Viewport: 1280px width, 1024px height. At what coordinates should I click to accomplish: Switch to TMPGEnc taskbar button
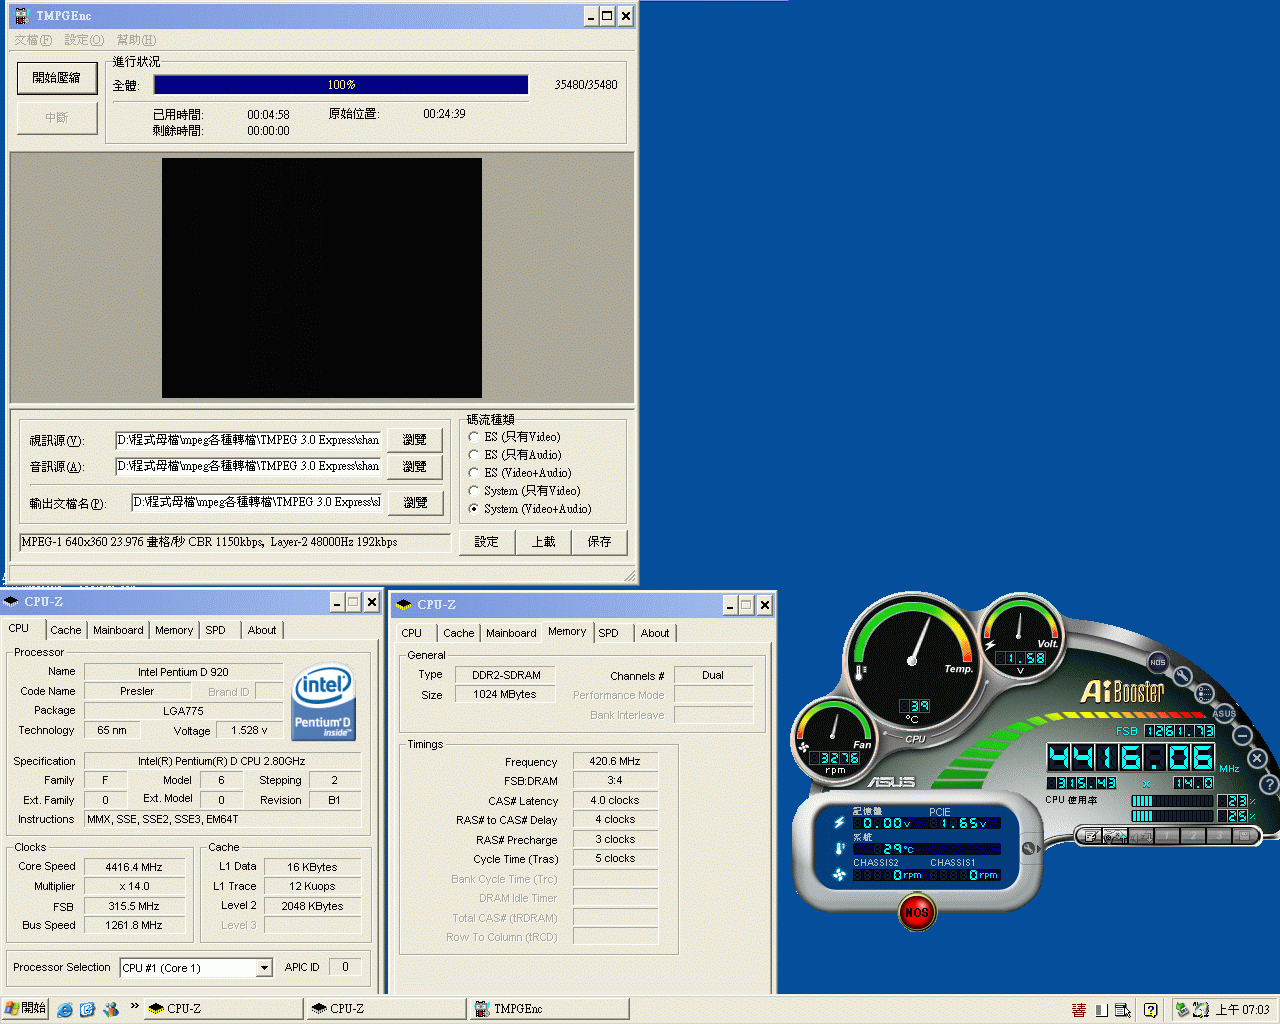tap(550, 1009)
